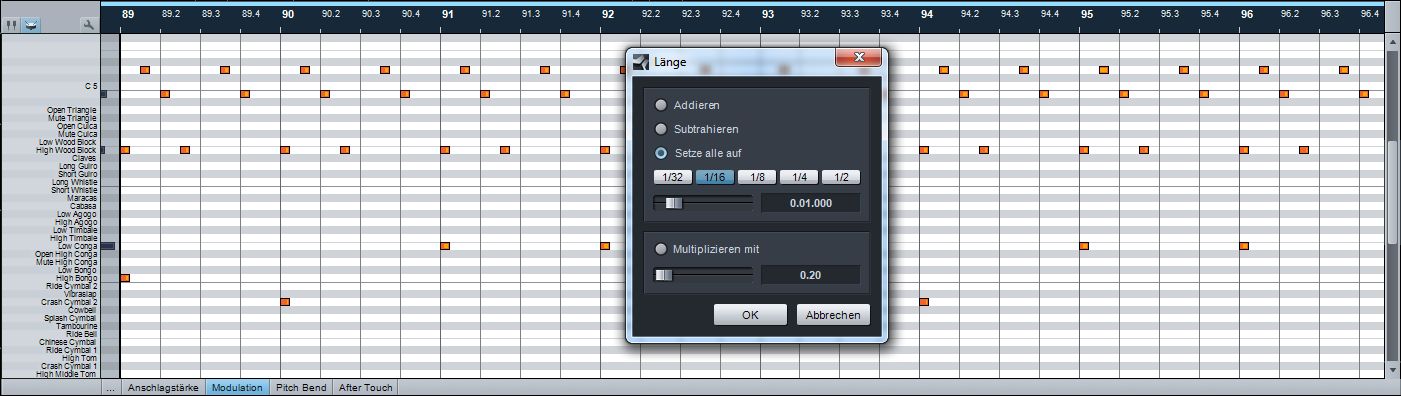Select the High Bongo drum label

pos(76,278)
